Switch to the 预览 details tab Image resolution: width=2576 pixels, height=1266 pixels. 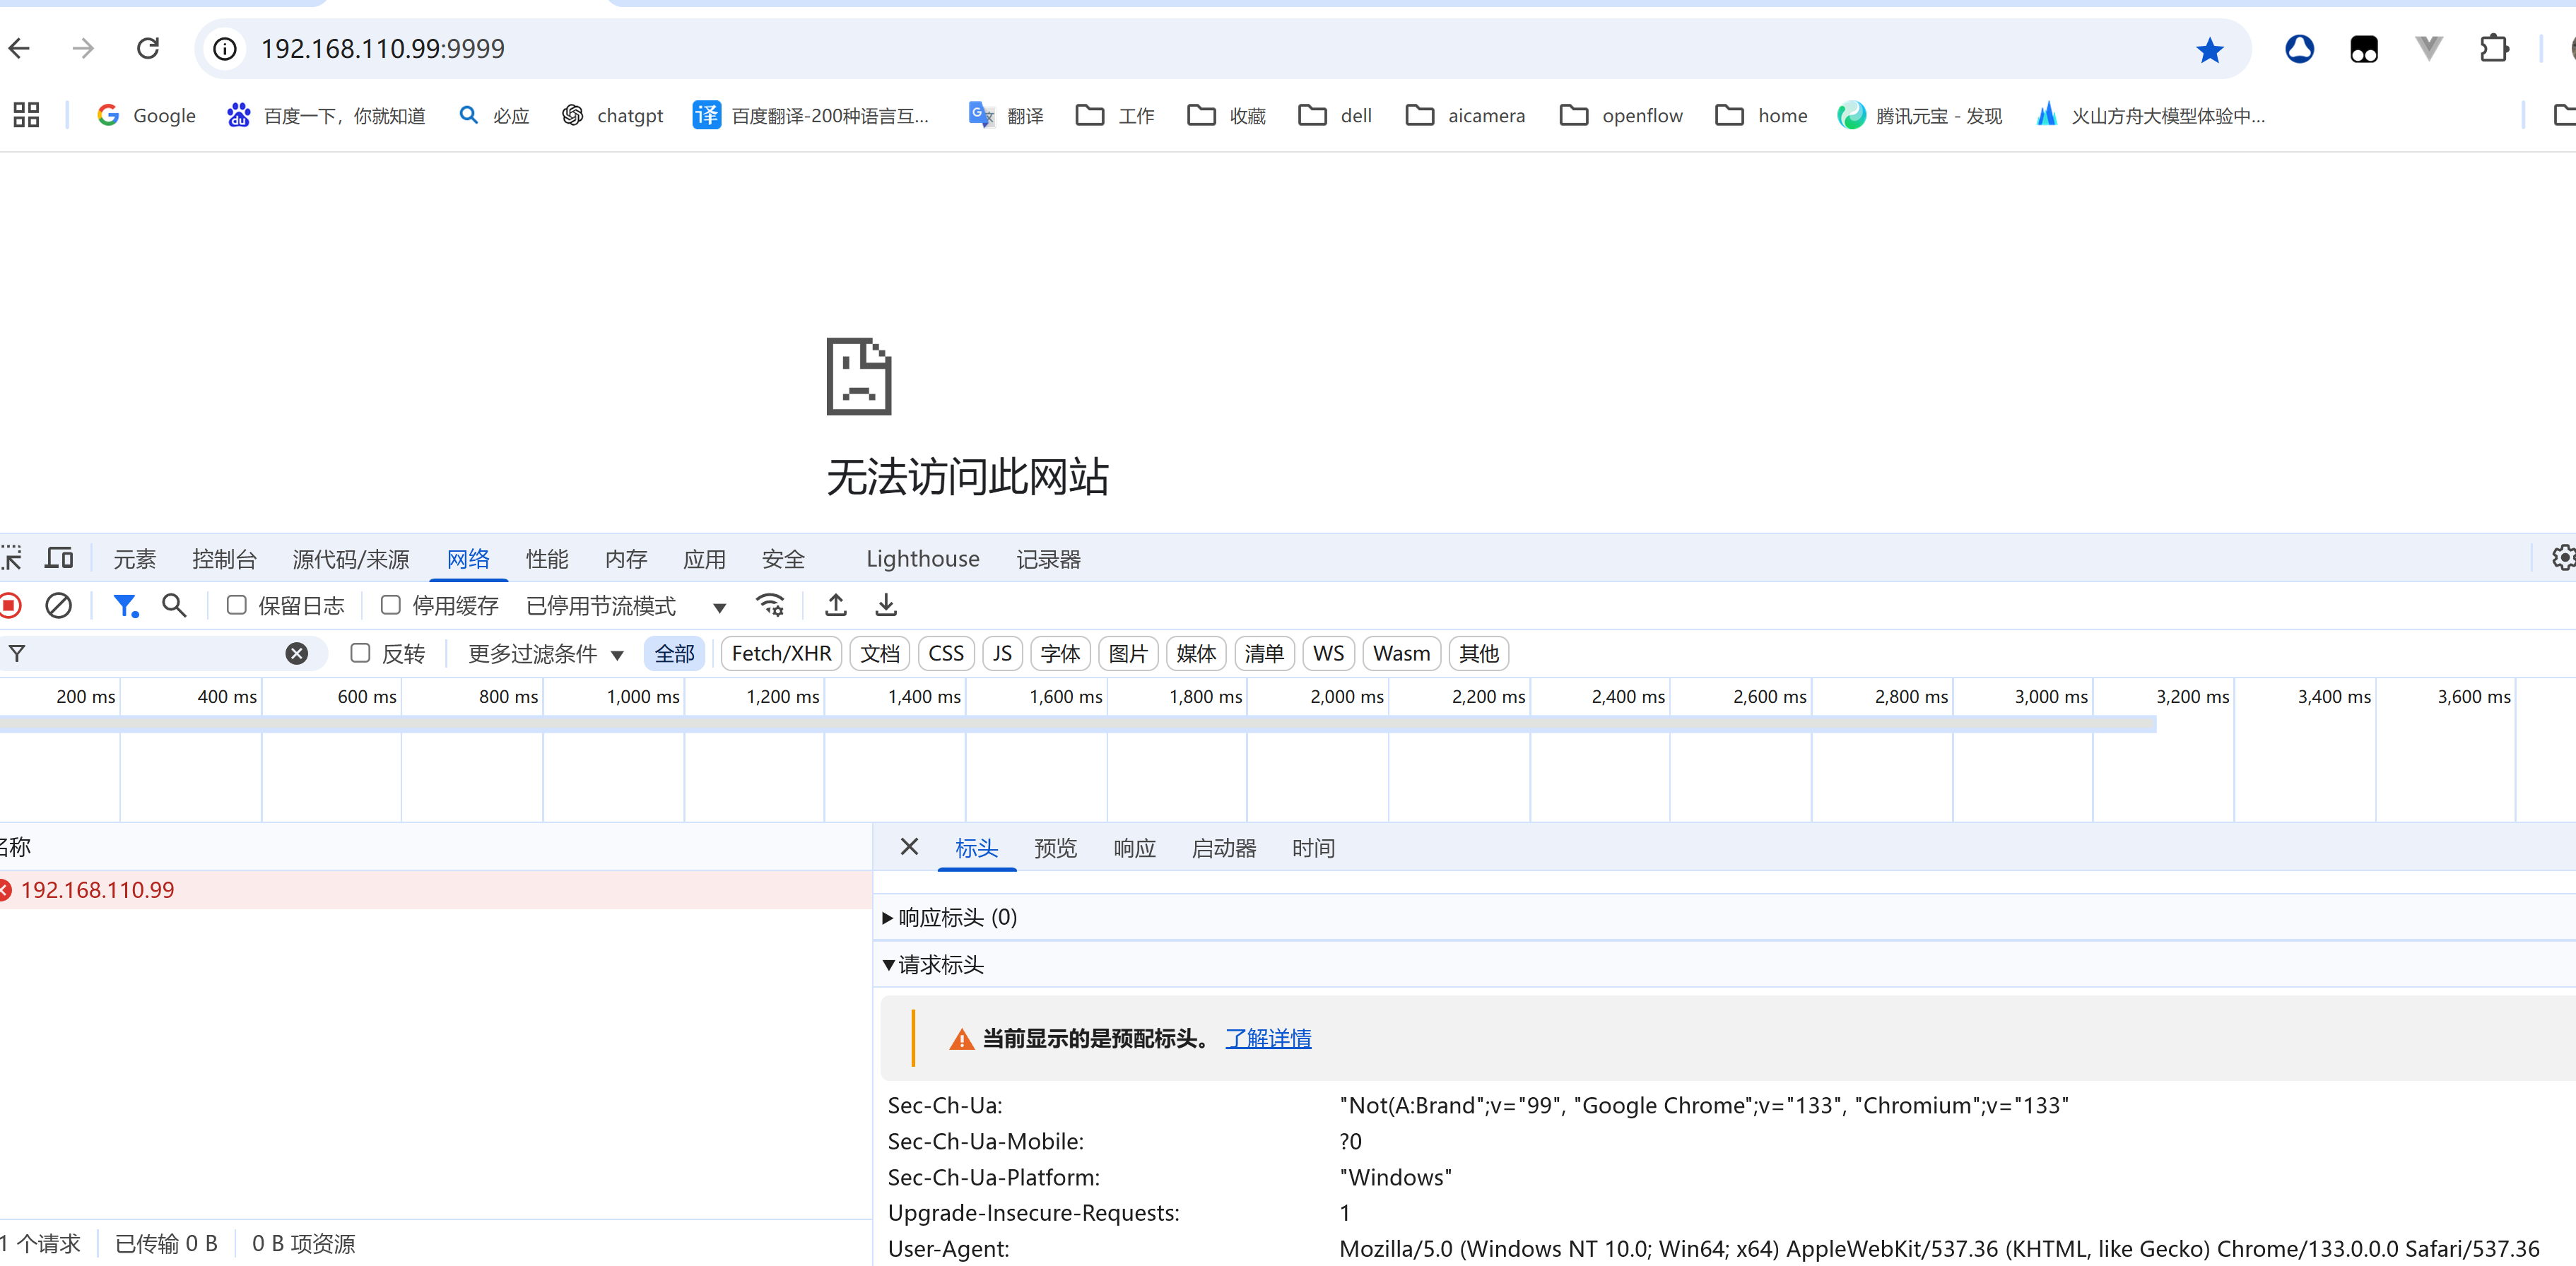(x=1055, y=848)
